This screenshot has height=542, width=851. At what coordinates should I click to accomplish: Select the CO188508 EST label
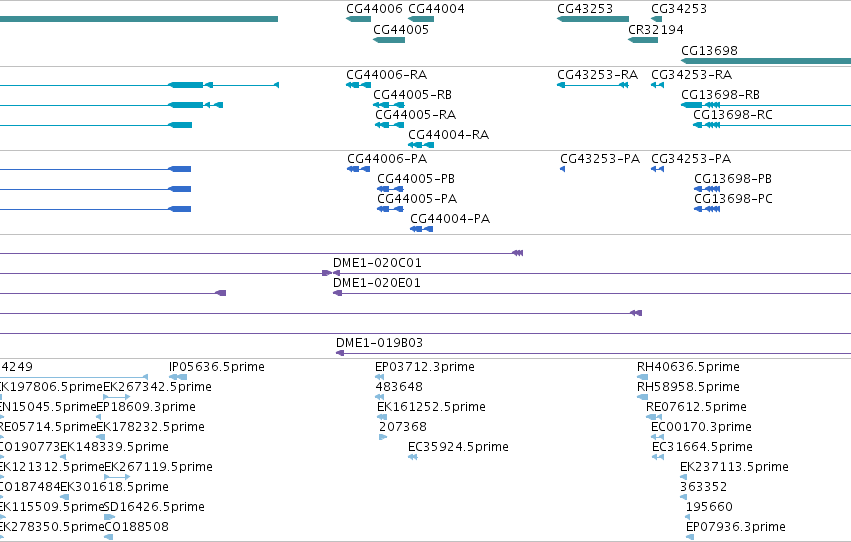(137, 527)
